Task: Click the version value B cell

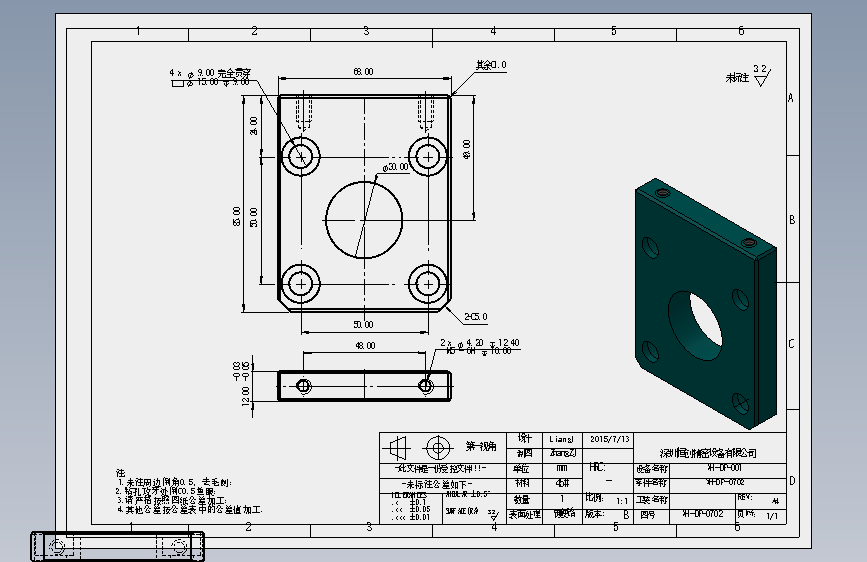Action: coord(626,514)
